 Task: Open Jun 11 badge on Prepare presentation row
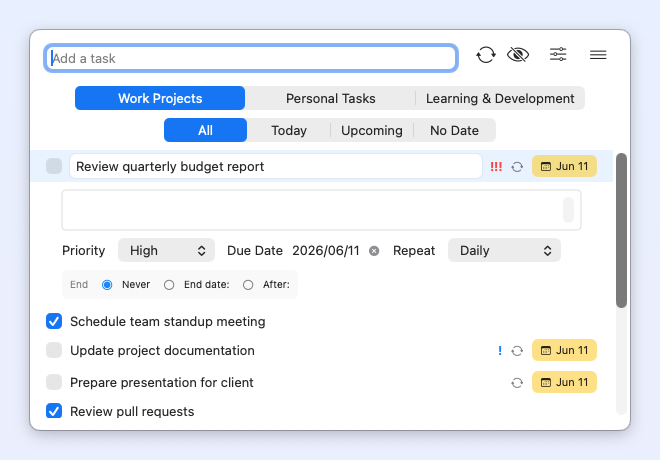click(x=564, y=382)
